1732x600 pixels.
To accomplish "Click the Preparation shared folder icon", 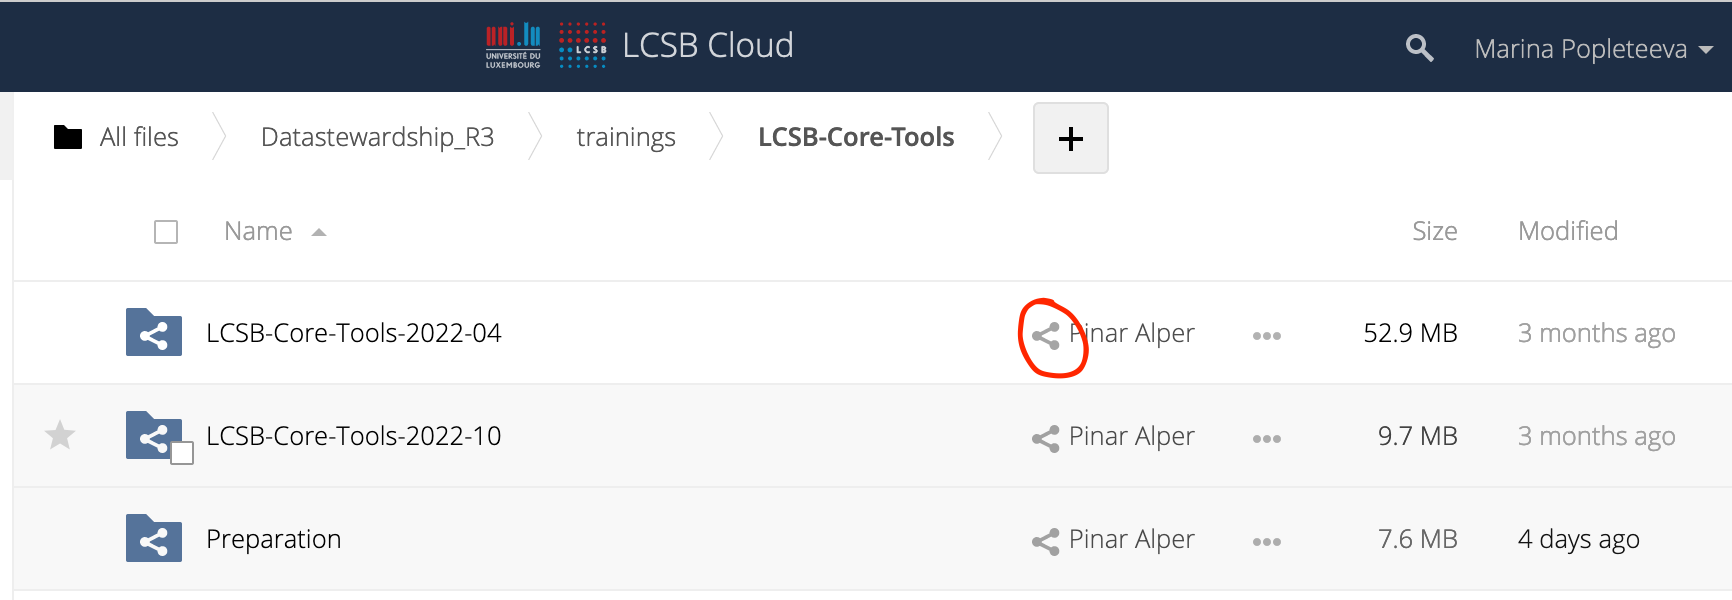I will 154,539.
